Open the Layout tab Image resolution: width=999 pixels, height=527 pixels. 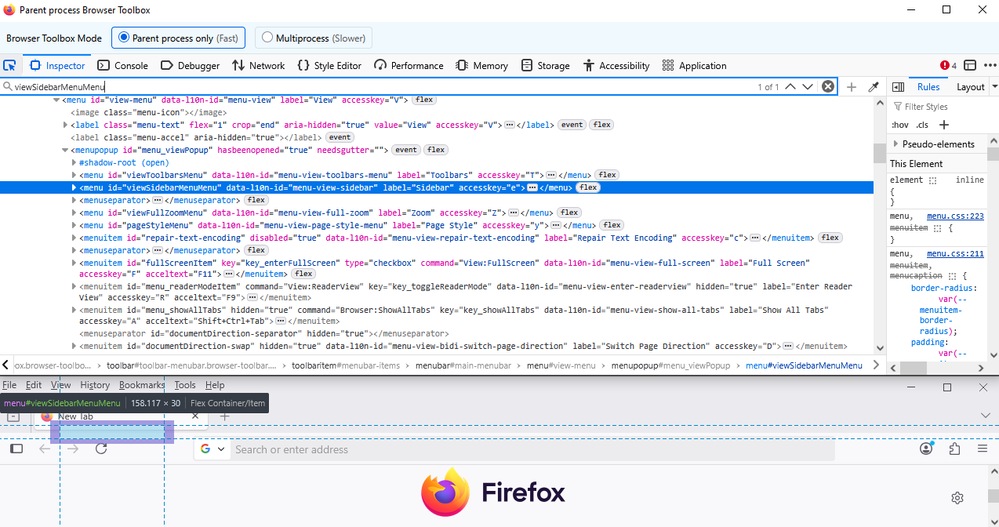(969, 87)
